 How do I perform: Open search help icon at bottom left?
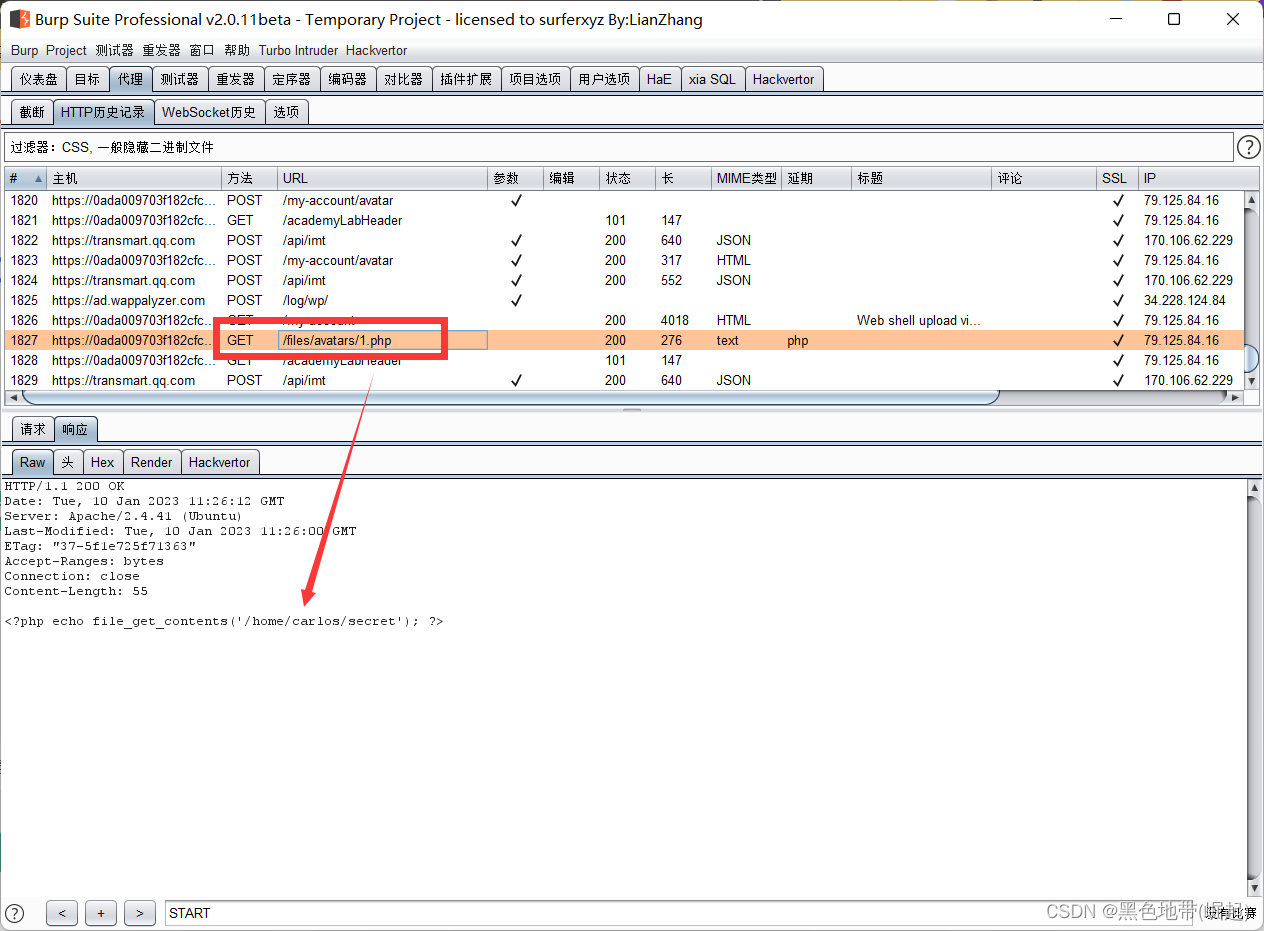(14, 912)
